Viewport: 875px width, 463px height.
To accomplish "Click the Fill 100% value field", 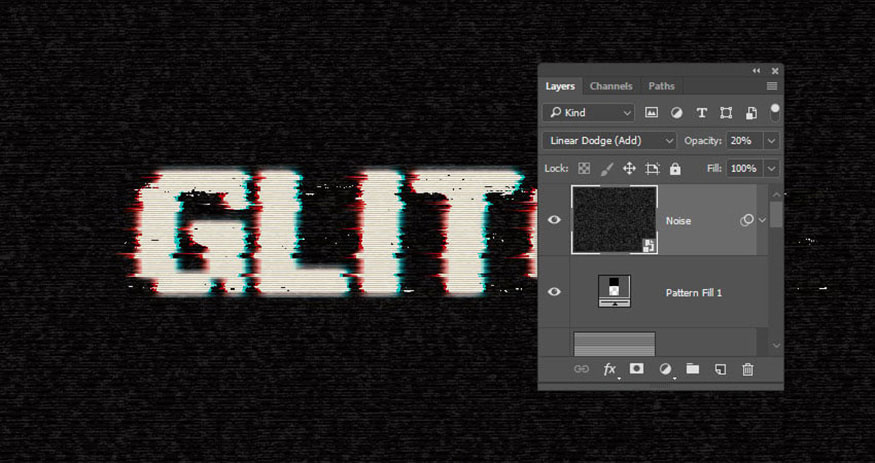I will click(x=745, y=168).
